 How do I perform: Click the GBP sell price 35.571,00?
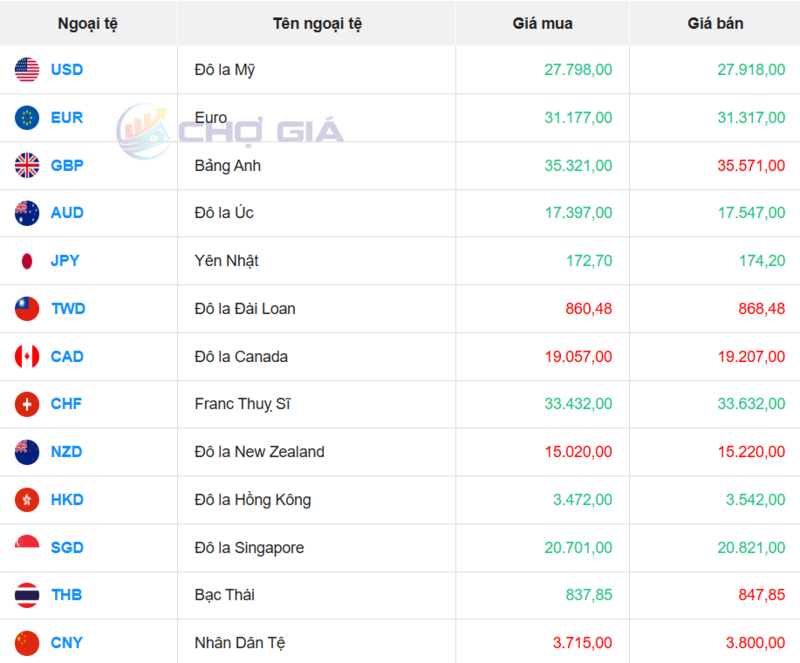click(750, 165)
